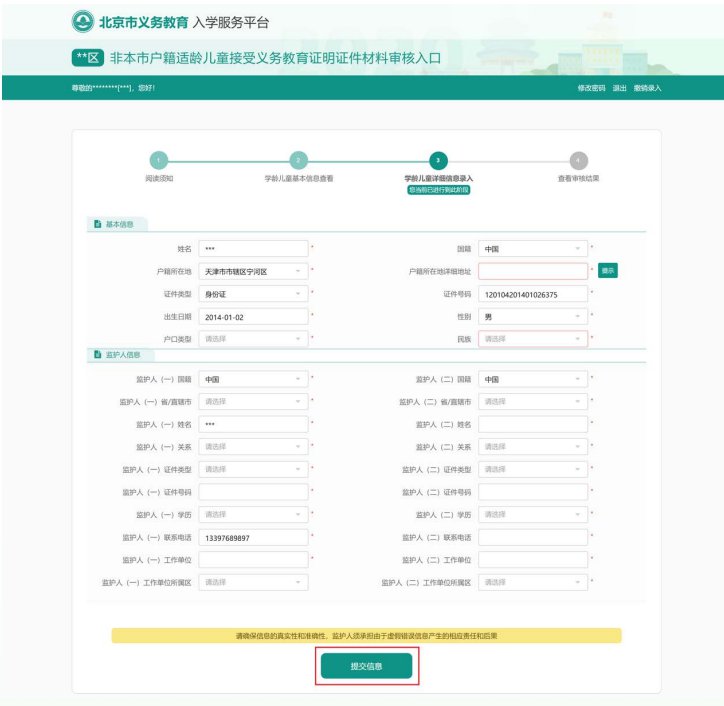Click step 1 circle 阅读须知
Viewport: 724px width, 706px height.
(159, 161)
